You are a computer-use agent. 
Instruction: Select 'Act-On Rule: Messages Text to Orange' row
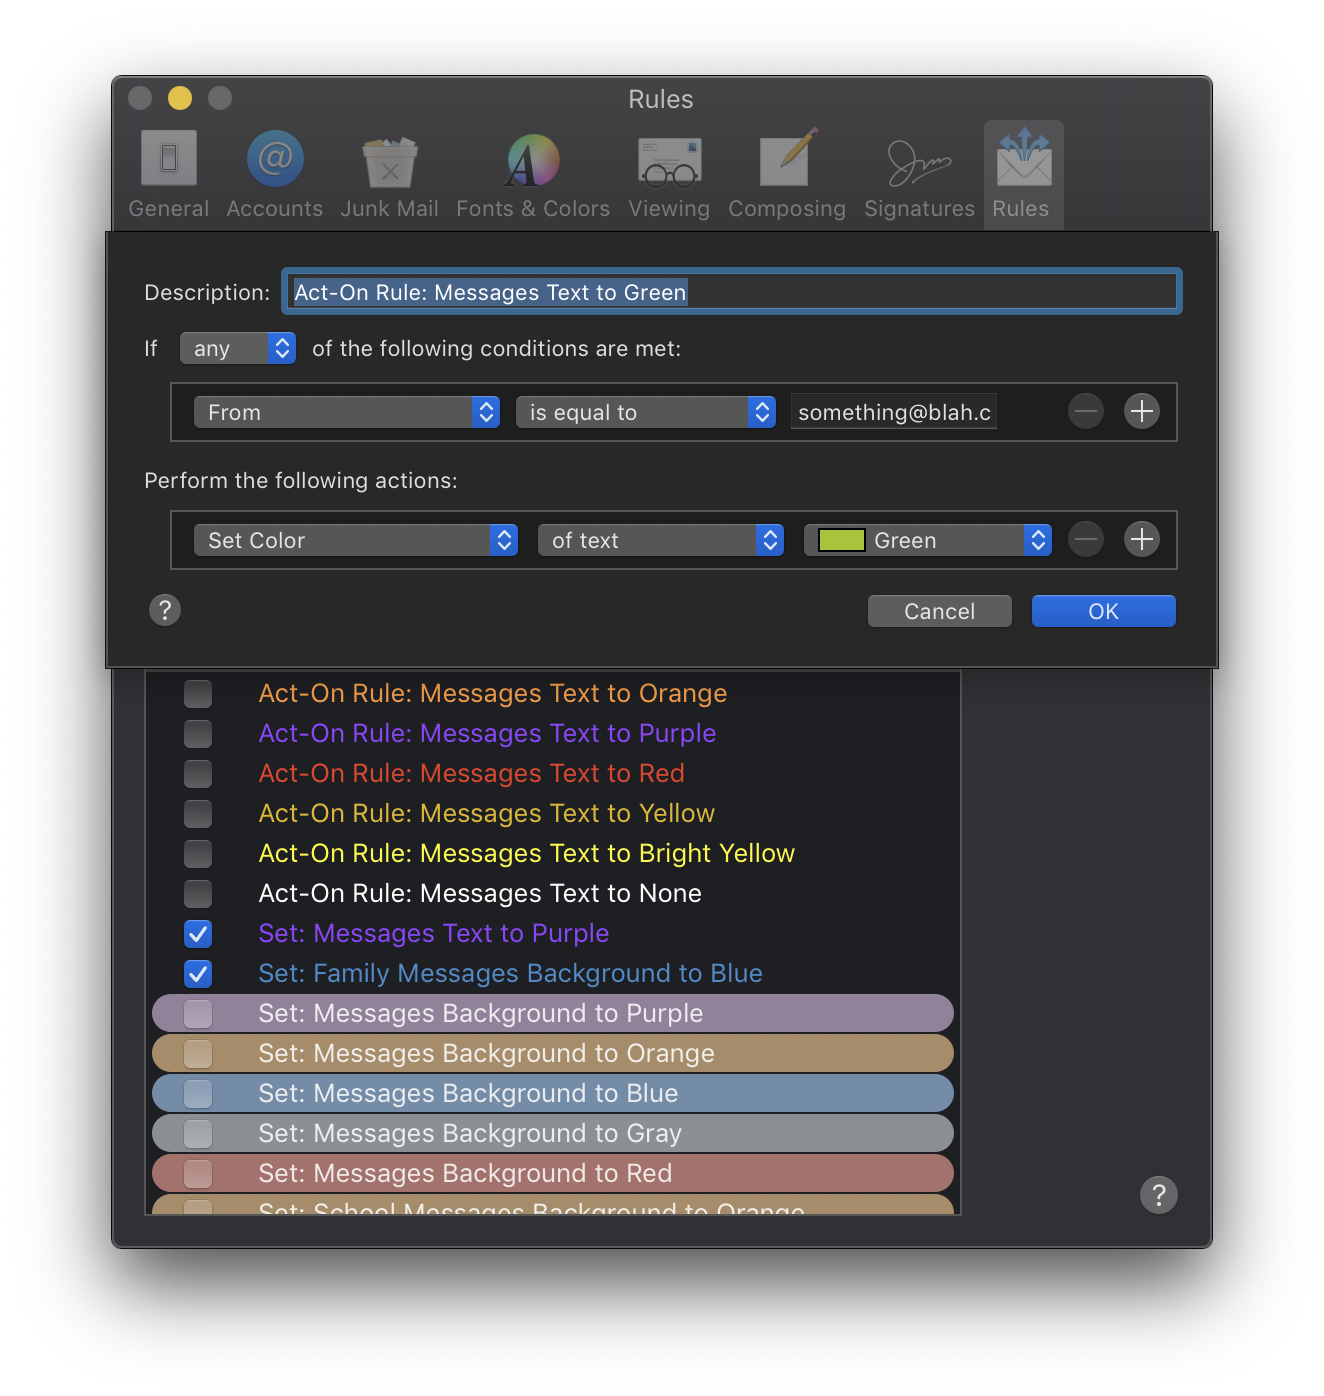tap(553, 693)
